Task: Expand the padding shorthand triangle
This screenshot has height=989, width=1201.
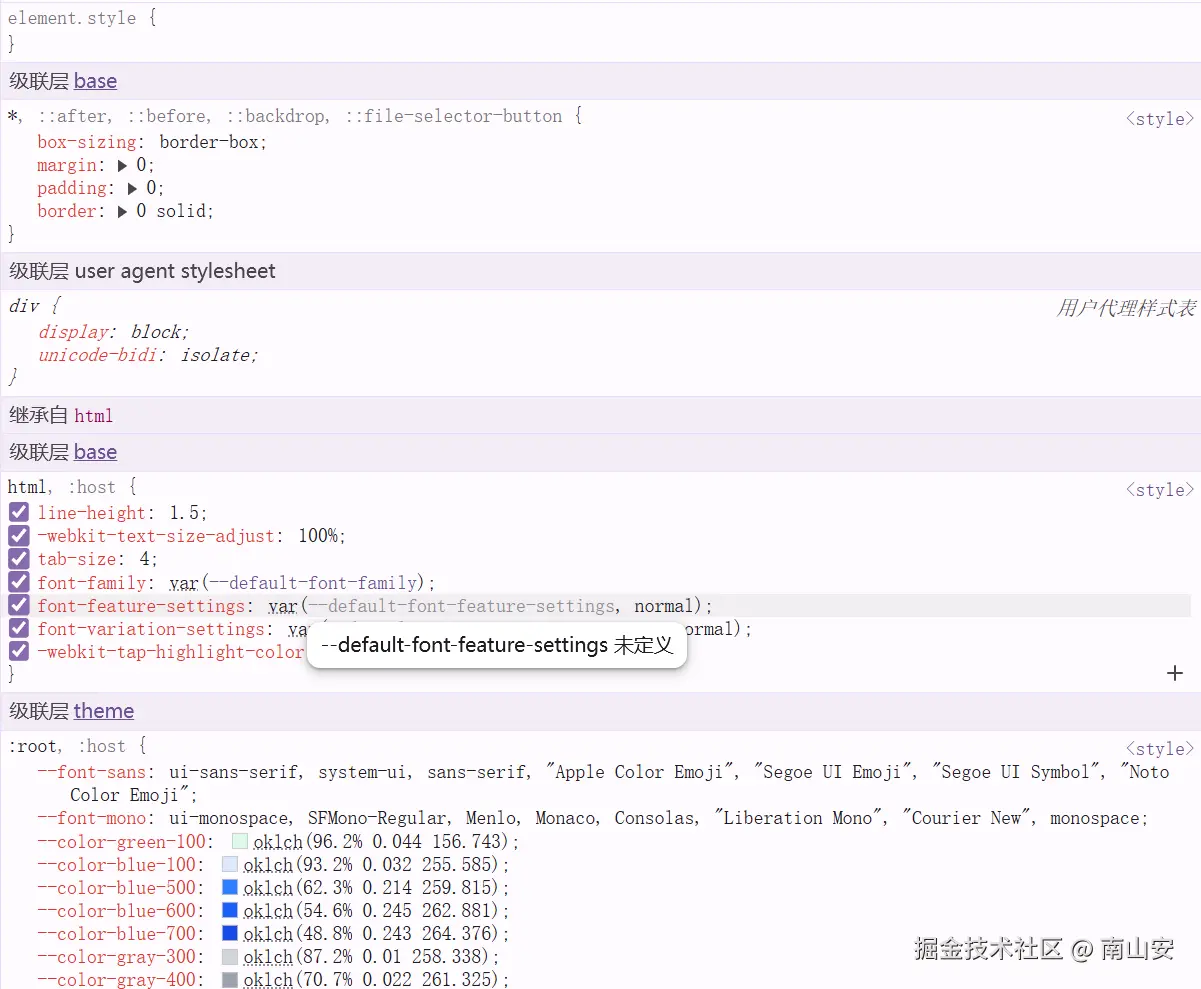Action: click(x=133, y=189)
